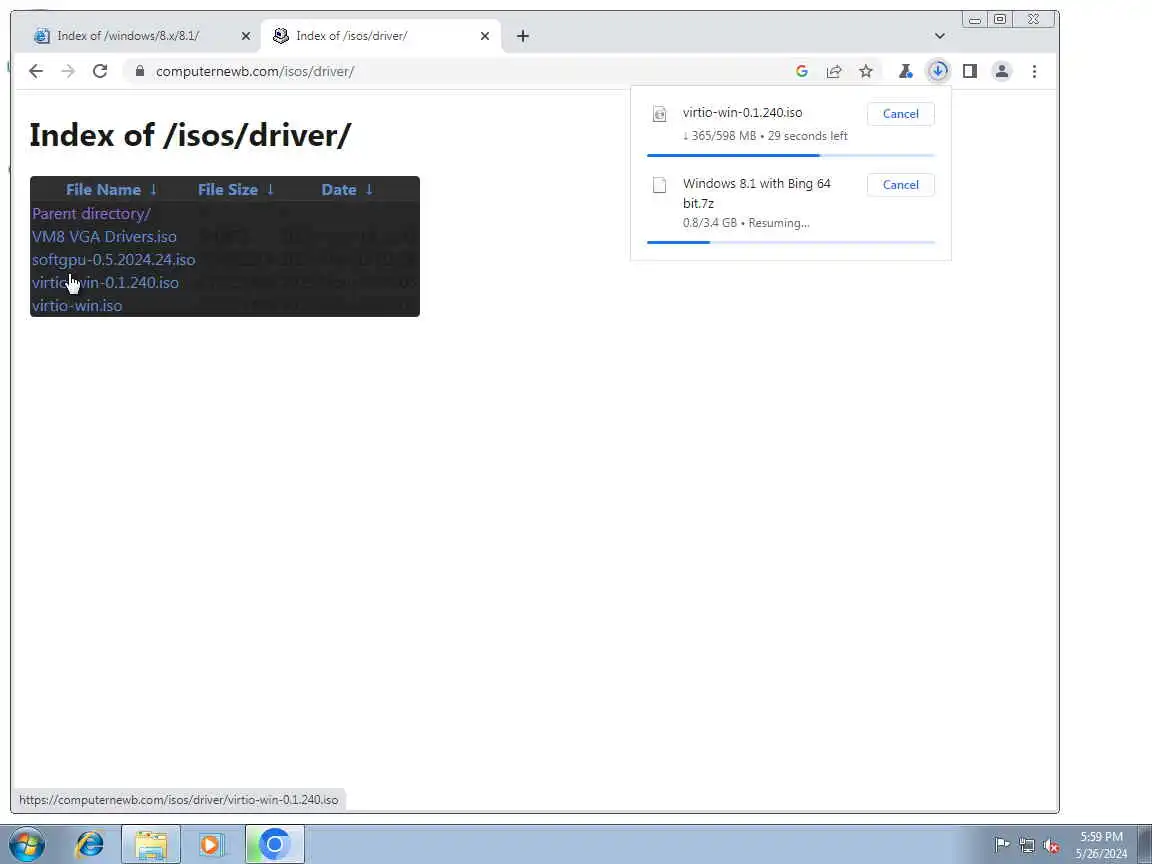Reload the current page
This screenshot has width=1152, height=864.
click(100, 71)
